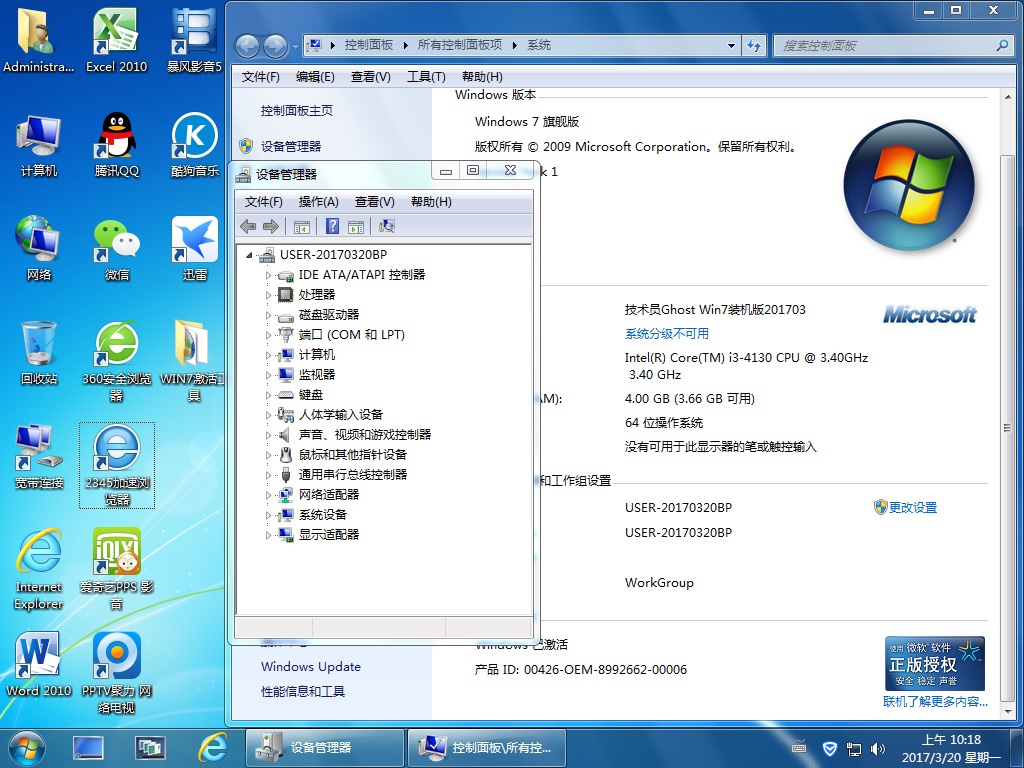Expand the IDE ATA/ATAPI 控制器 node
Viewport: 1024px width, 768px height.
(x=268, y=276)
